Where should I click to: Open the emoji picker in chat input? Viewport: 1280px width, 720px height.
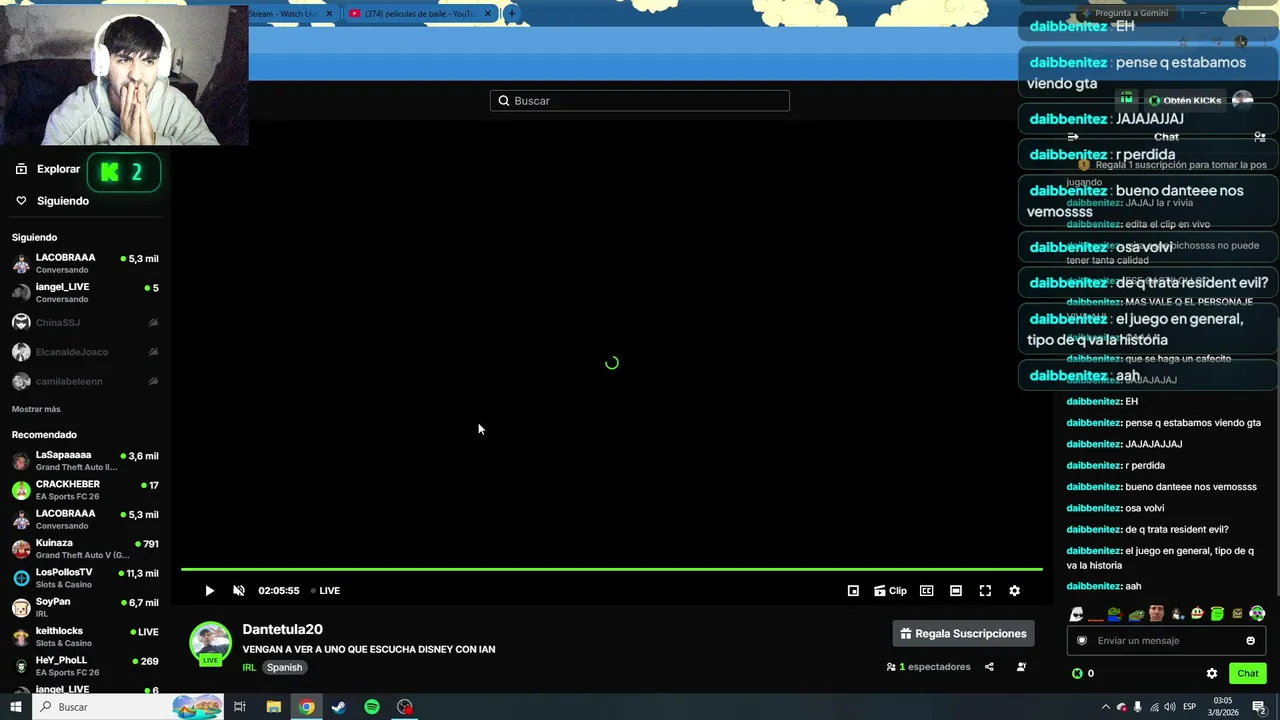pyautogui.click(x=1250, y=641)
